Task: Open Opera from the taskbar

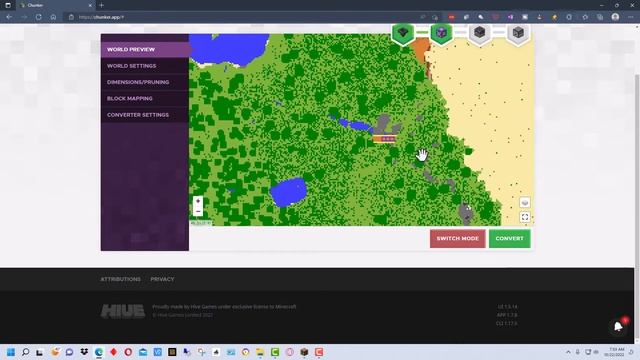Action: [x=128, y=352]
